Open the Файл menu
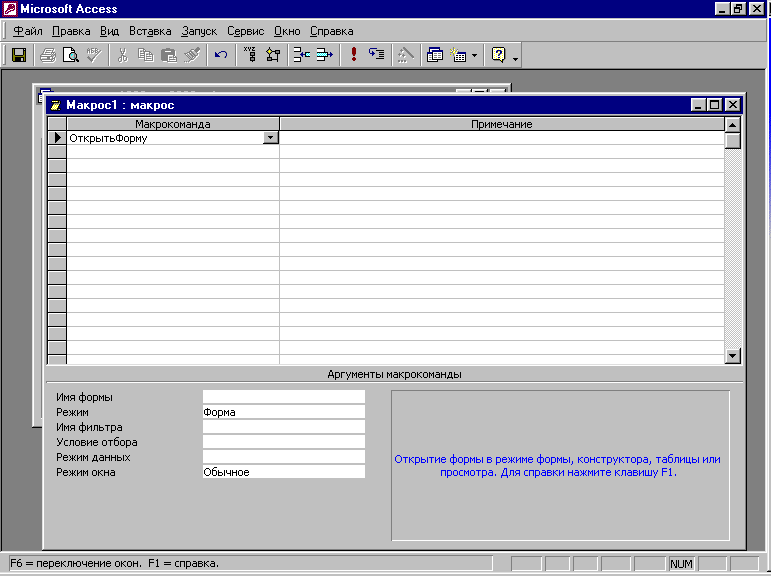This screenshot has height=576, width=771. [x=28, y=31]
